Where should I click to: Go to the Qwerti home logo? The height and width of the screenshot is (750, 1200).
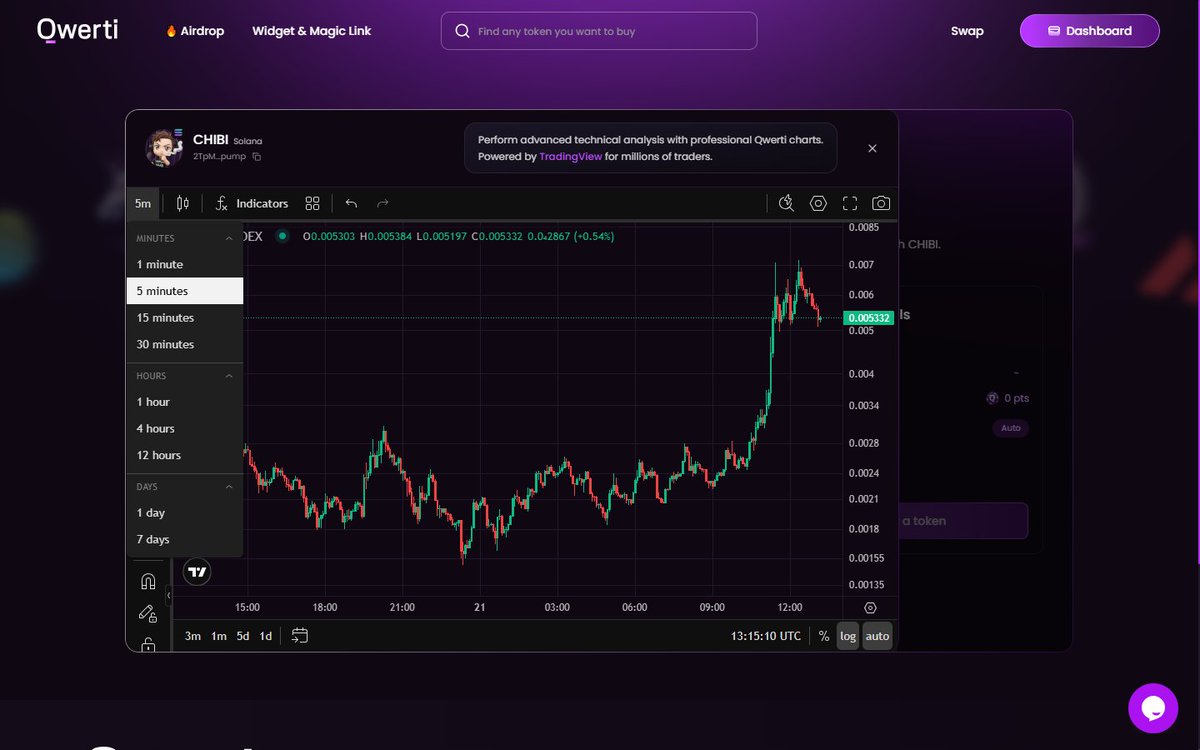click(x=78, y=30)
